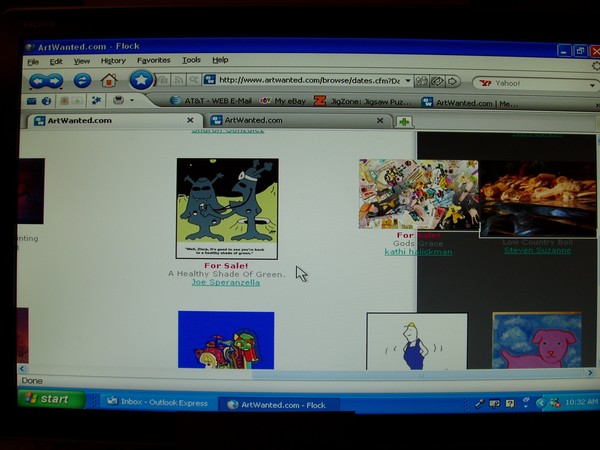Click the printer icon in the toolbar
The image size is (600, 450).
pyautogui.click(x=118, y=100)
